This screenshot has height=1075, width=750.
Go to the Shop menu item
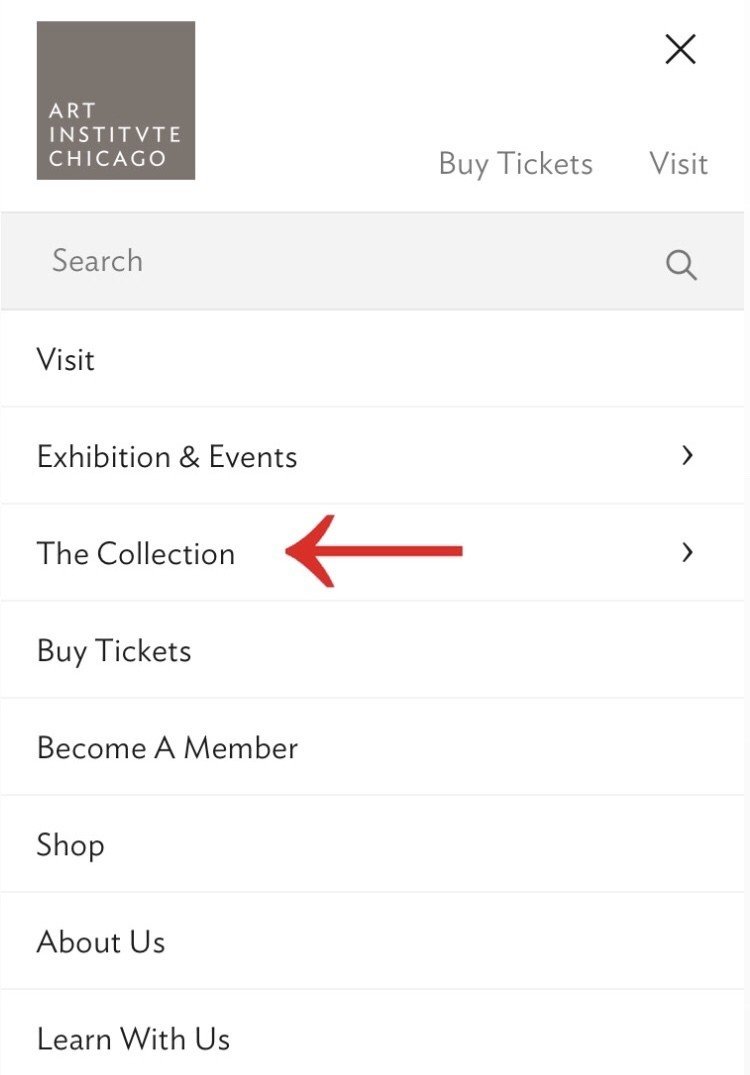(372, 844)
